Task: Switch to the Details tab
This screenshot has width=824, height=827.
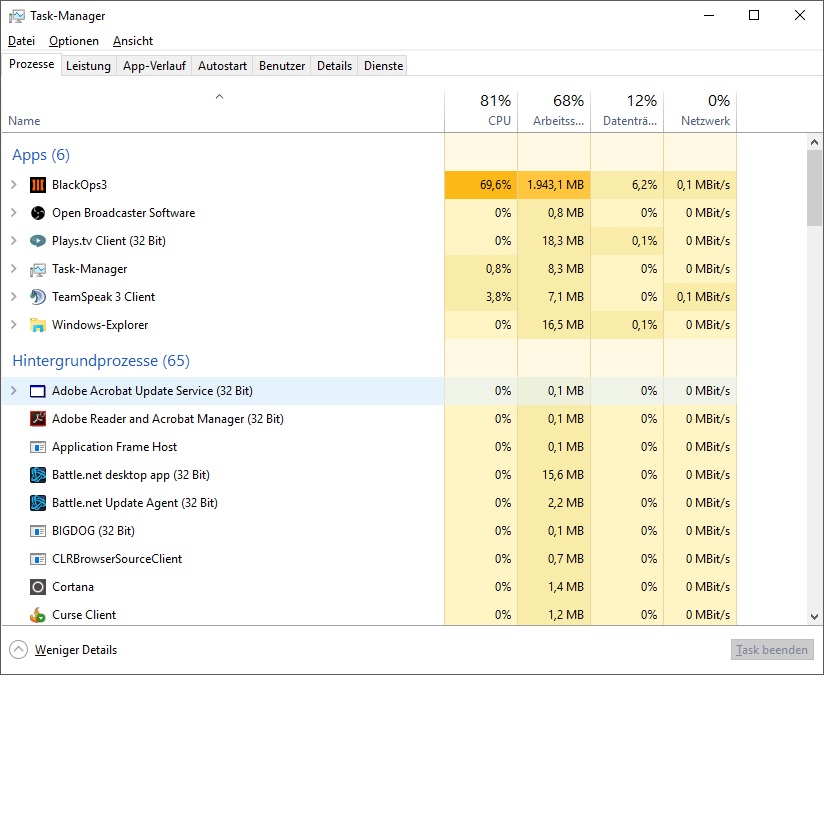Action: (334, 66)
